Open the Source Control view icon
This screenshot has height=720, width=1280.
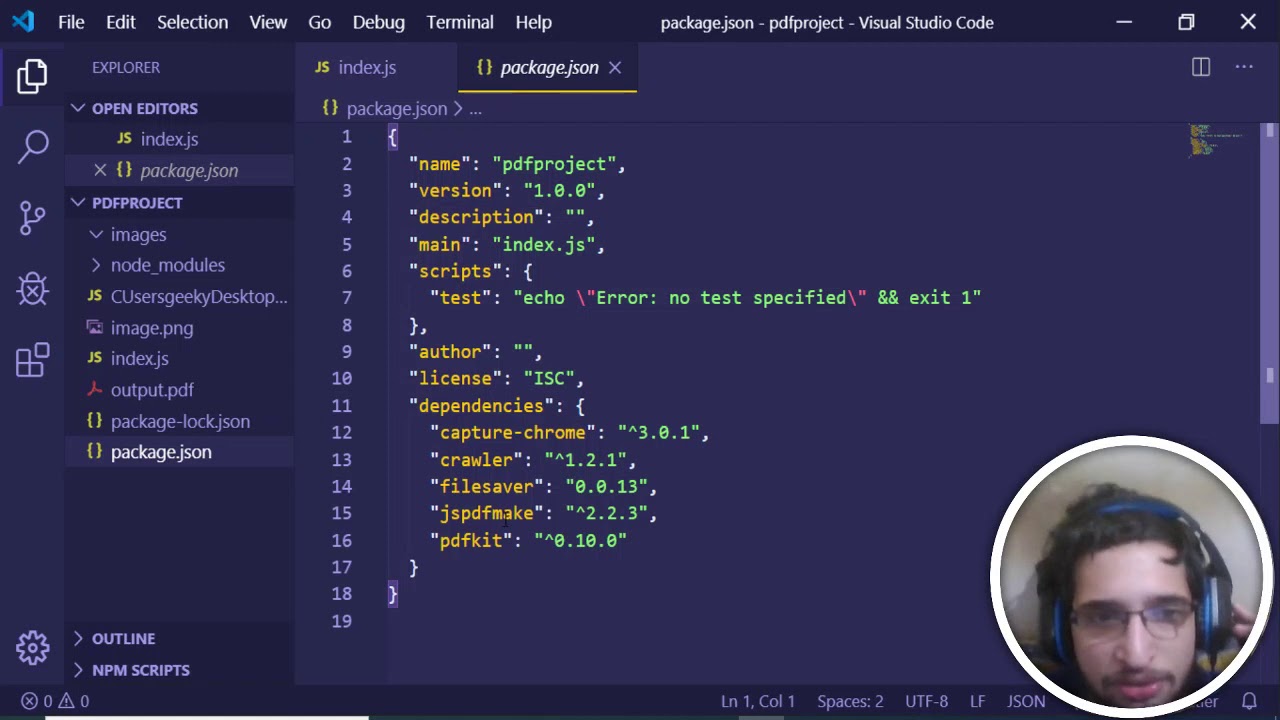click(x=32, y=217)
